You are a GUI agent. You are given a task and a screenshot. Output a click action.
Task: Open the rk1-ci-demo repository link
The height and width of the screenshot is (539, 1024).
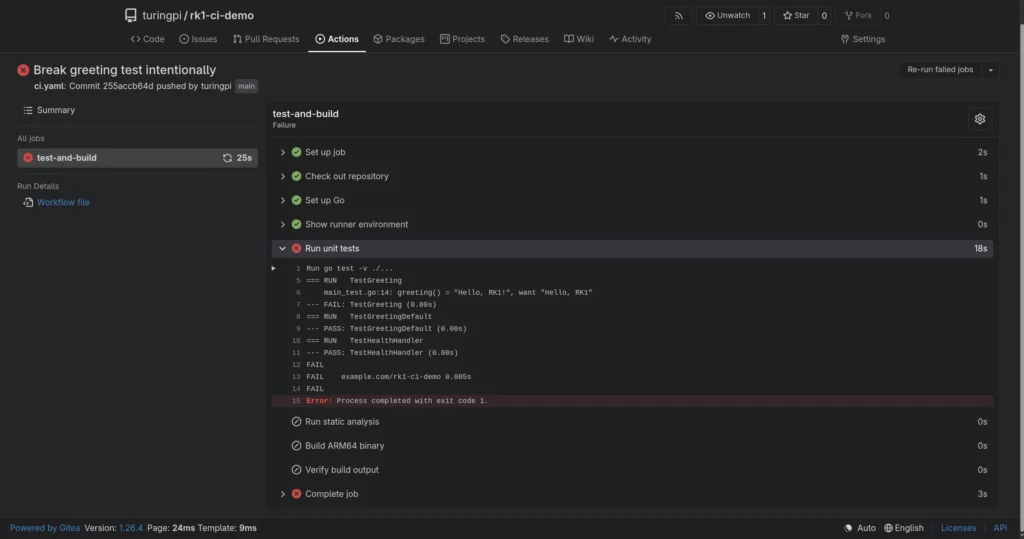click(x=222, y=15)
